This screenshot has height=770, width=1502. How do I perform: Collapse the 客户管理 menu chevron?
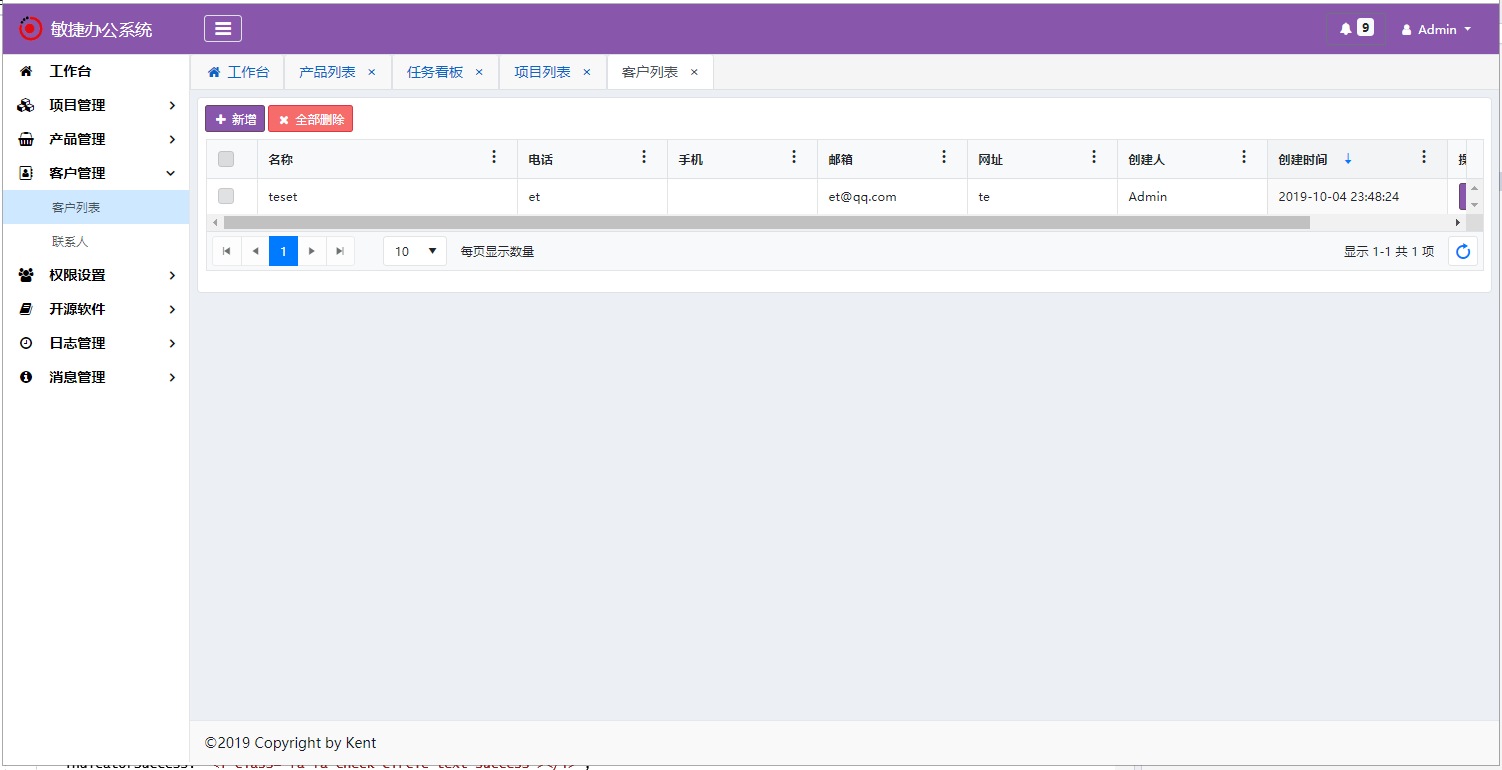pyautogui.click(x=171, y=173)
